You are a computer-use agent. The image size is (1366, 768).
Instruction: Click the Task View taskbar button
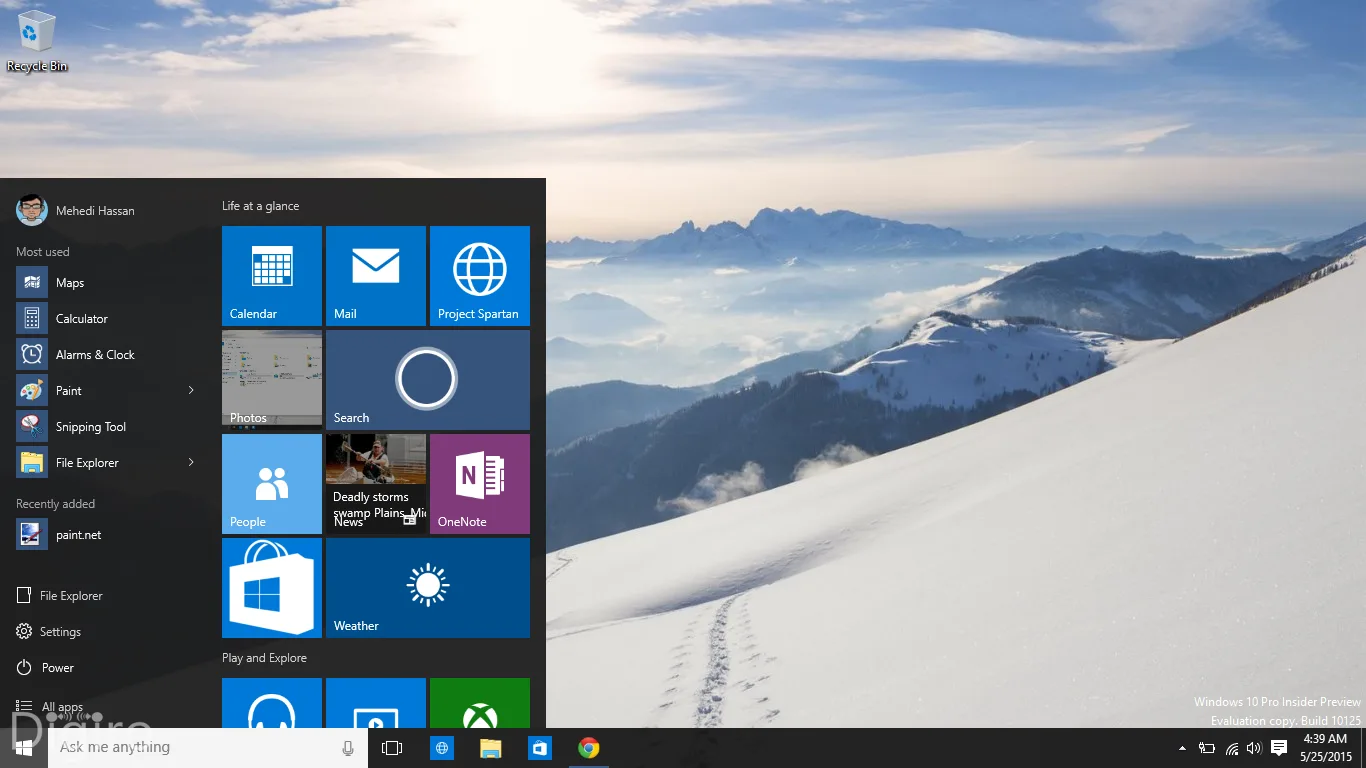(x=392, y=748)
